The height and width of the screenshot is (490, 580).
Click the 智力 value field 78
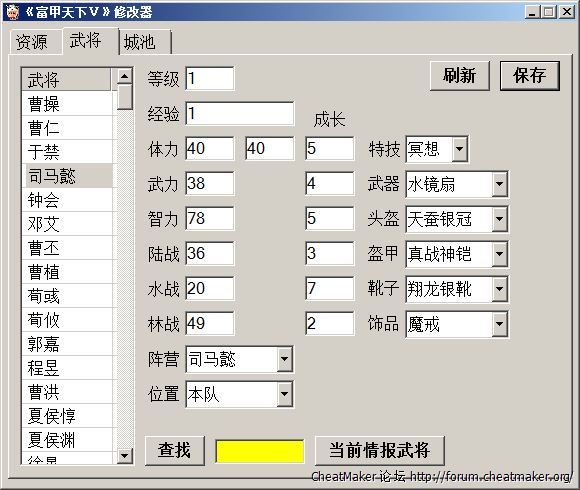210,219
